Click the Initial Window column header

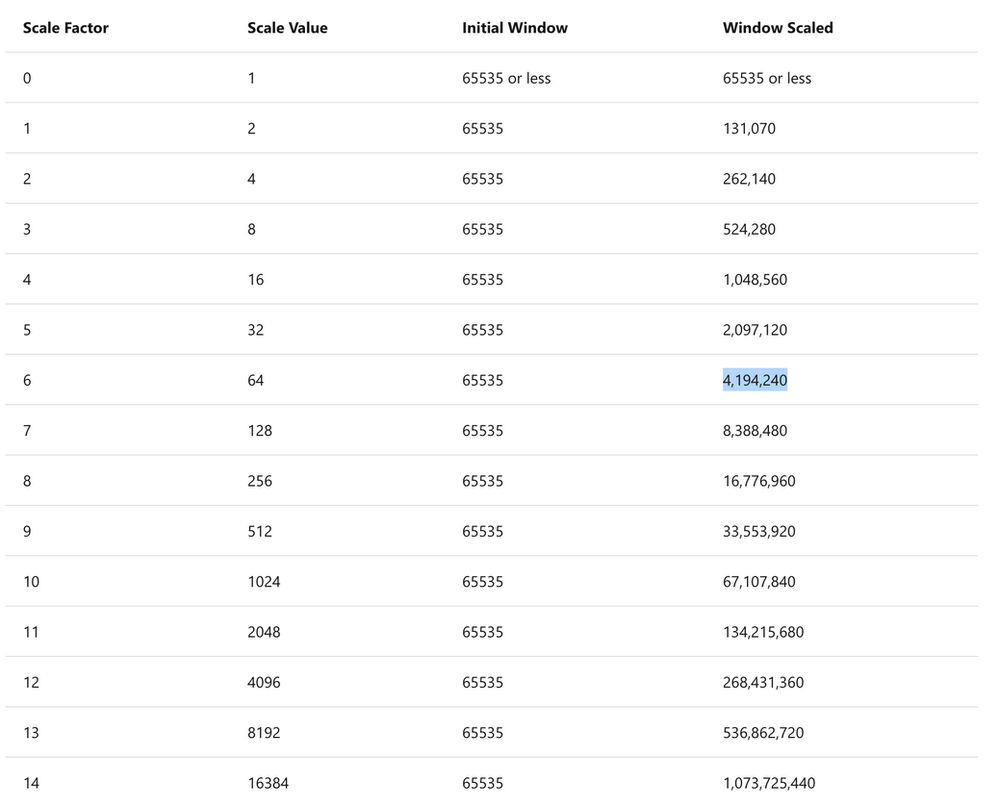[514, 28]
